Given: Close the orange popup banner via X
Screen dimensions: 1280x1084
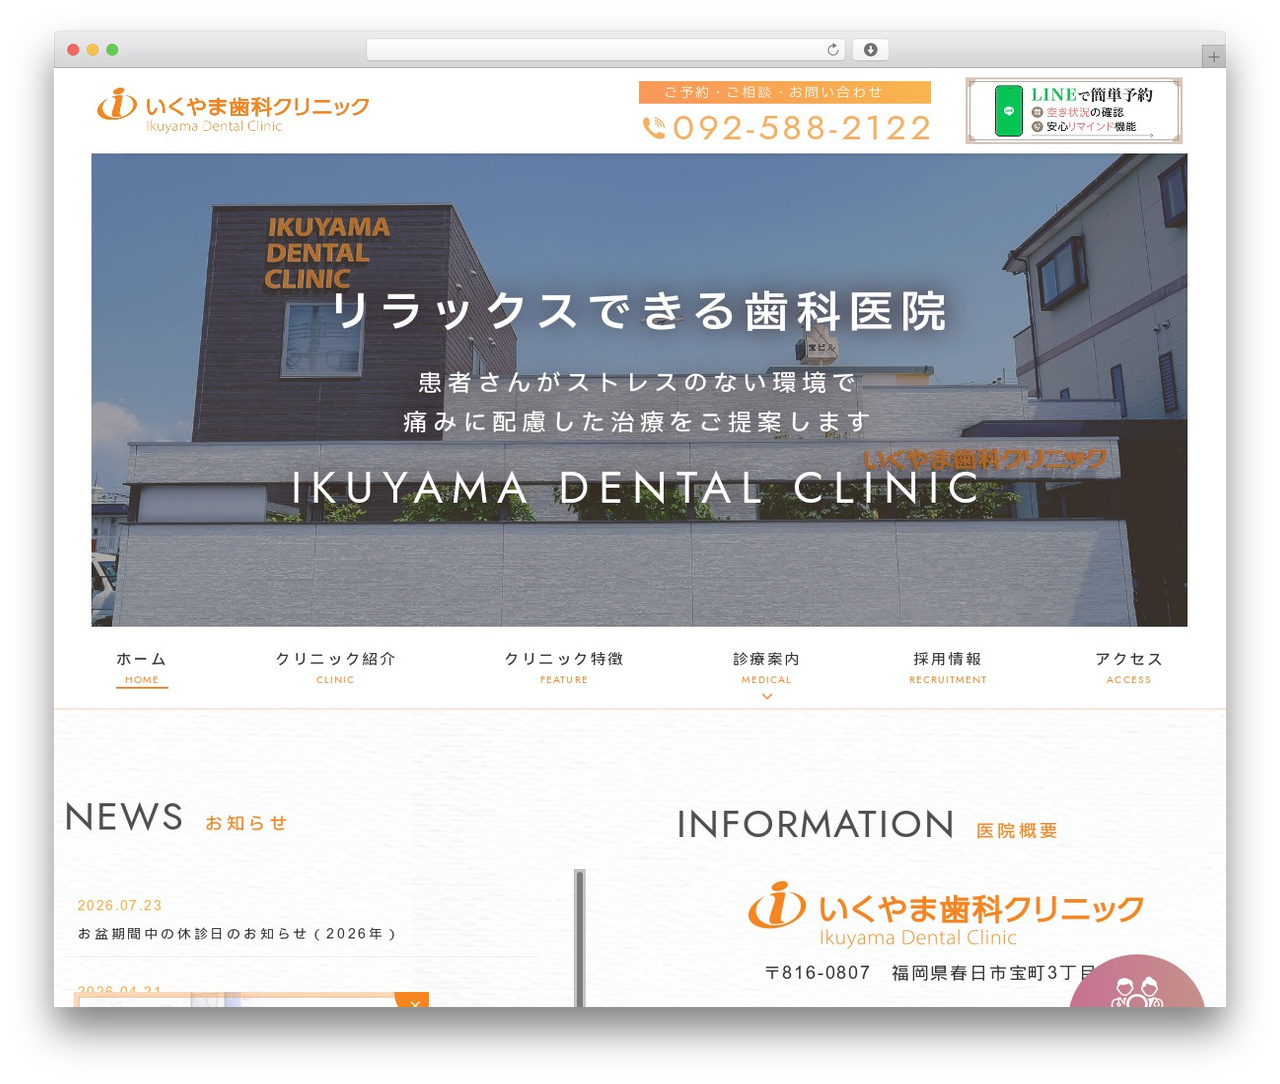Looking at the screenshot, I should [413, 1001].
